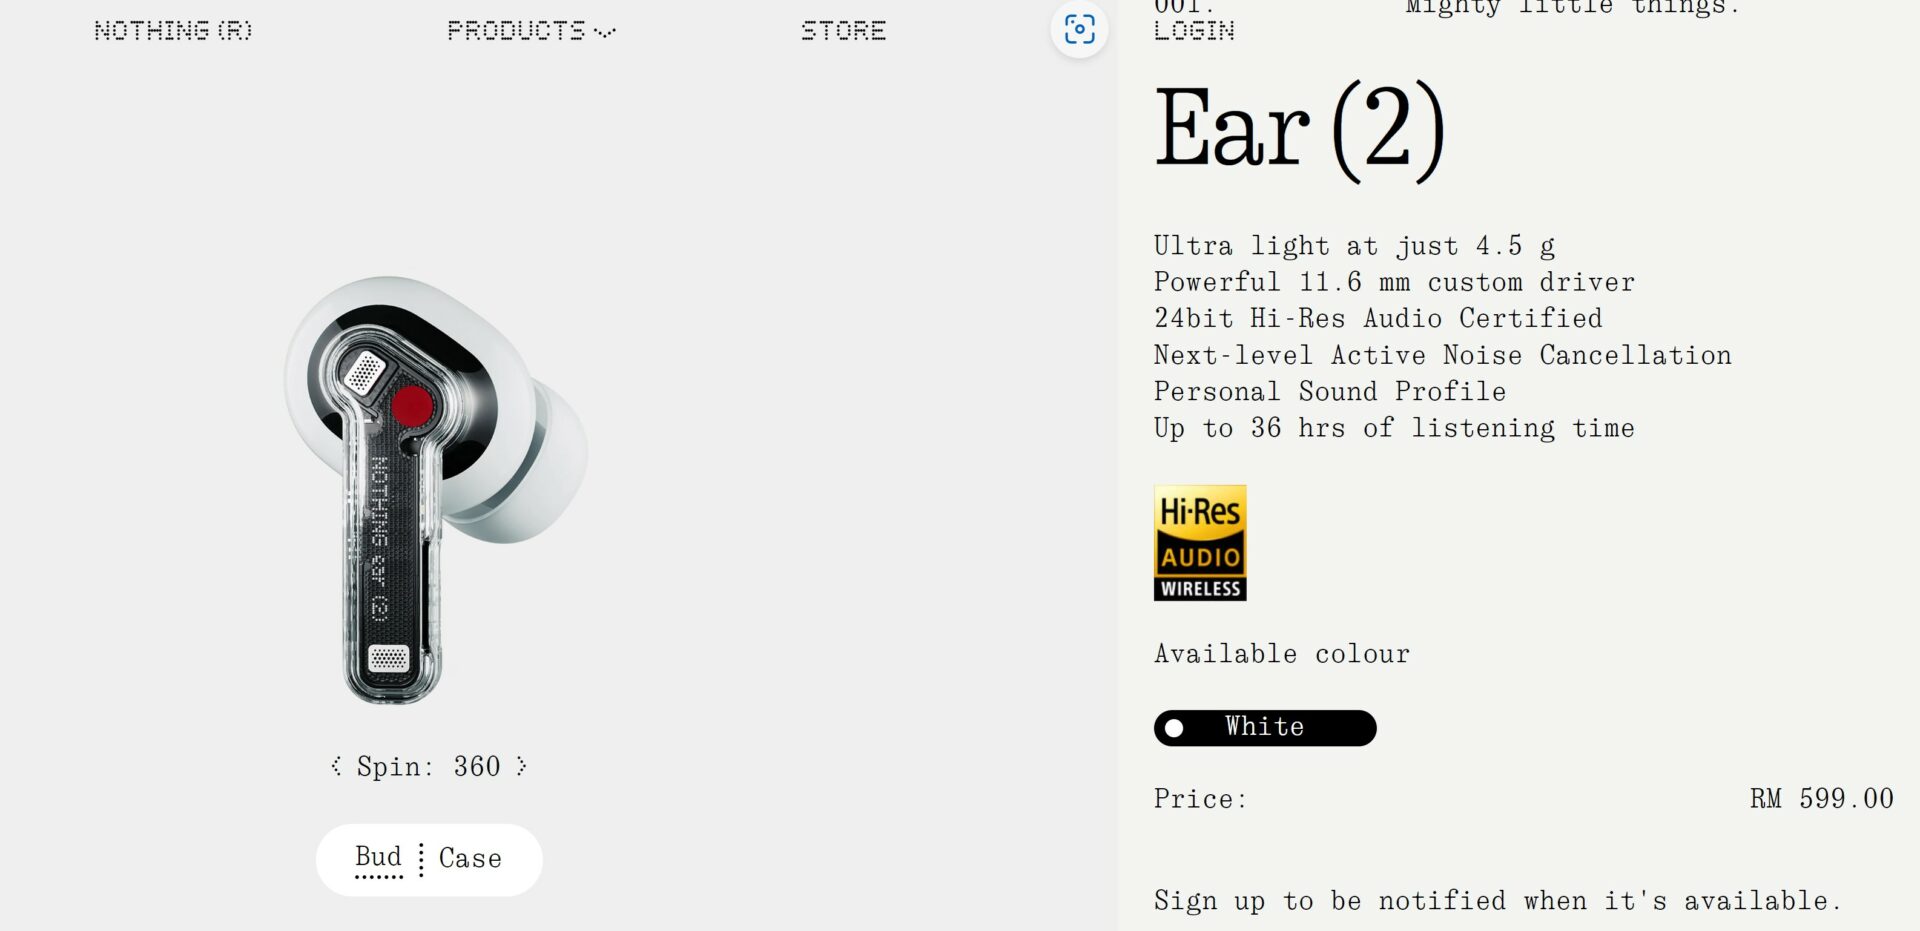
Task: Go to the Store page
Action: (x=843, y=31)
